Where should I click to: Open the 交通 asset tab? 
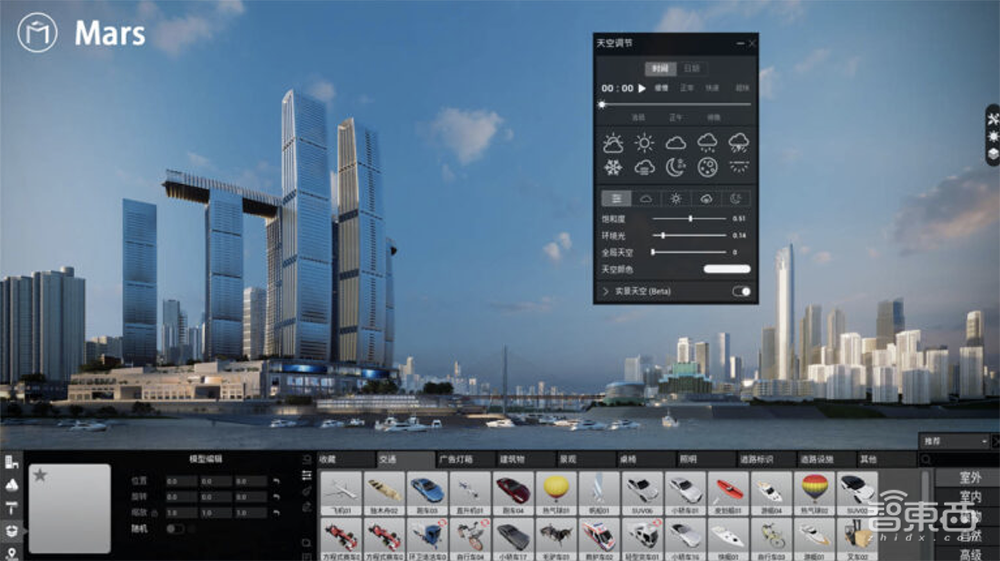388,459
